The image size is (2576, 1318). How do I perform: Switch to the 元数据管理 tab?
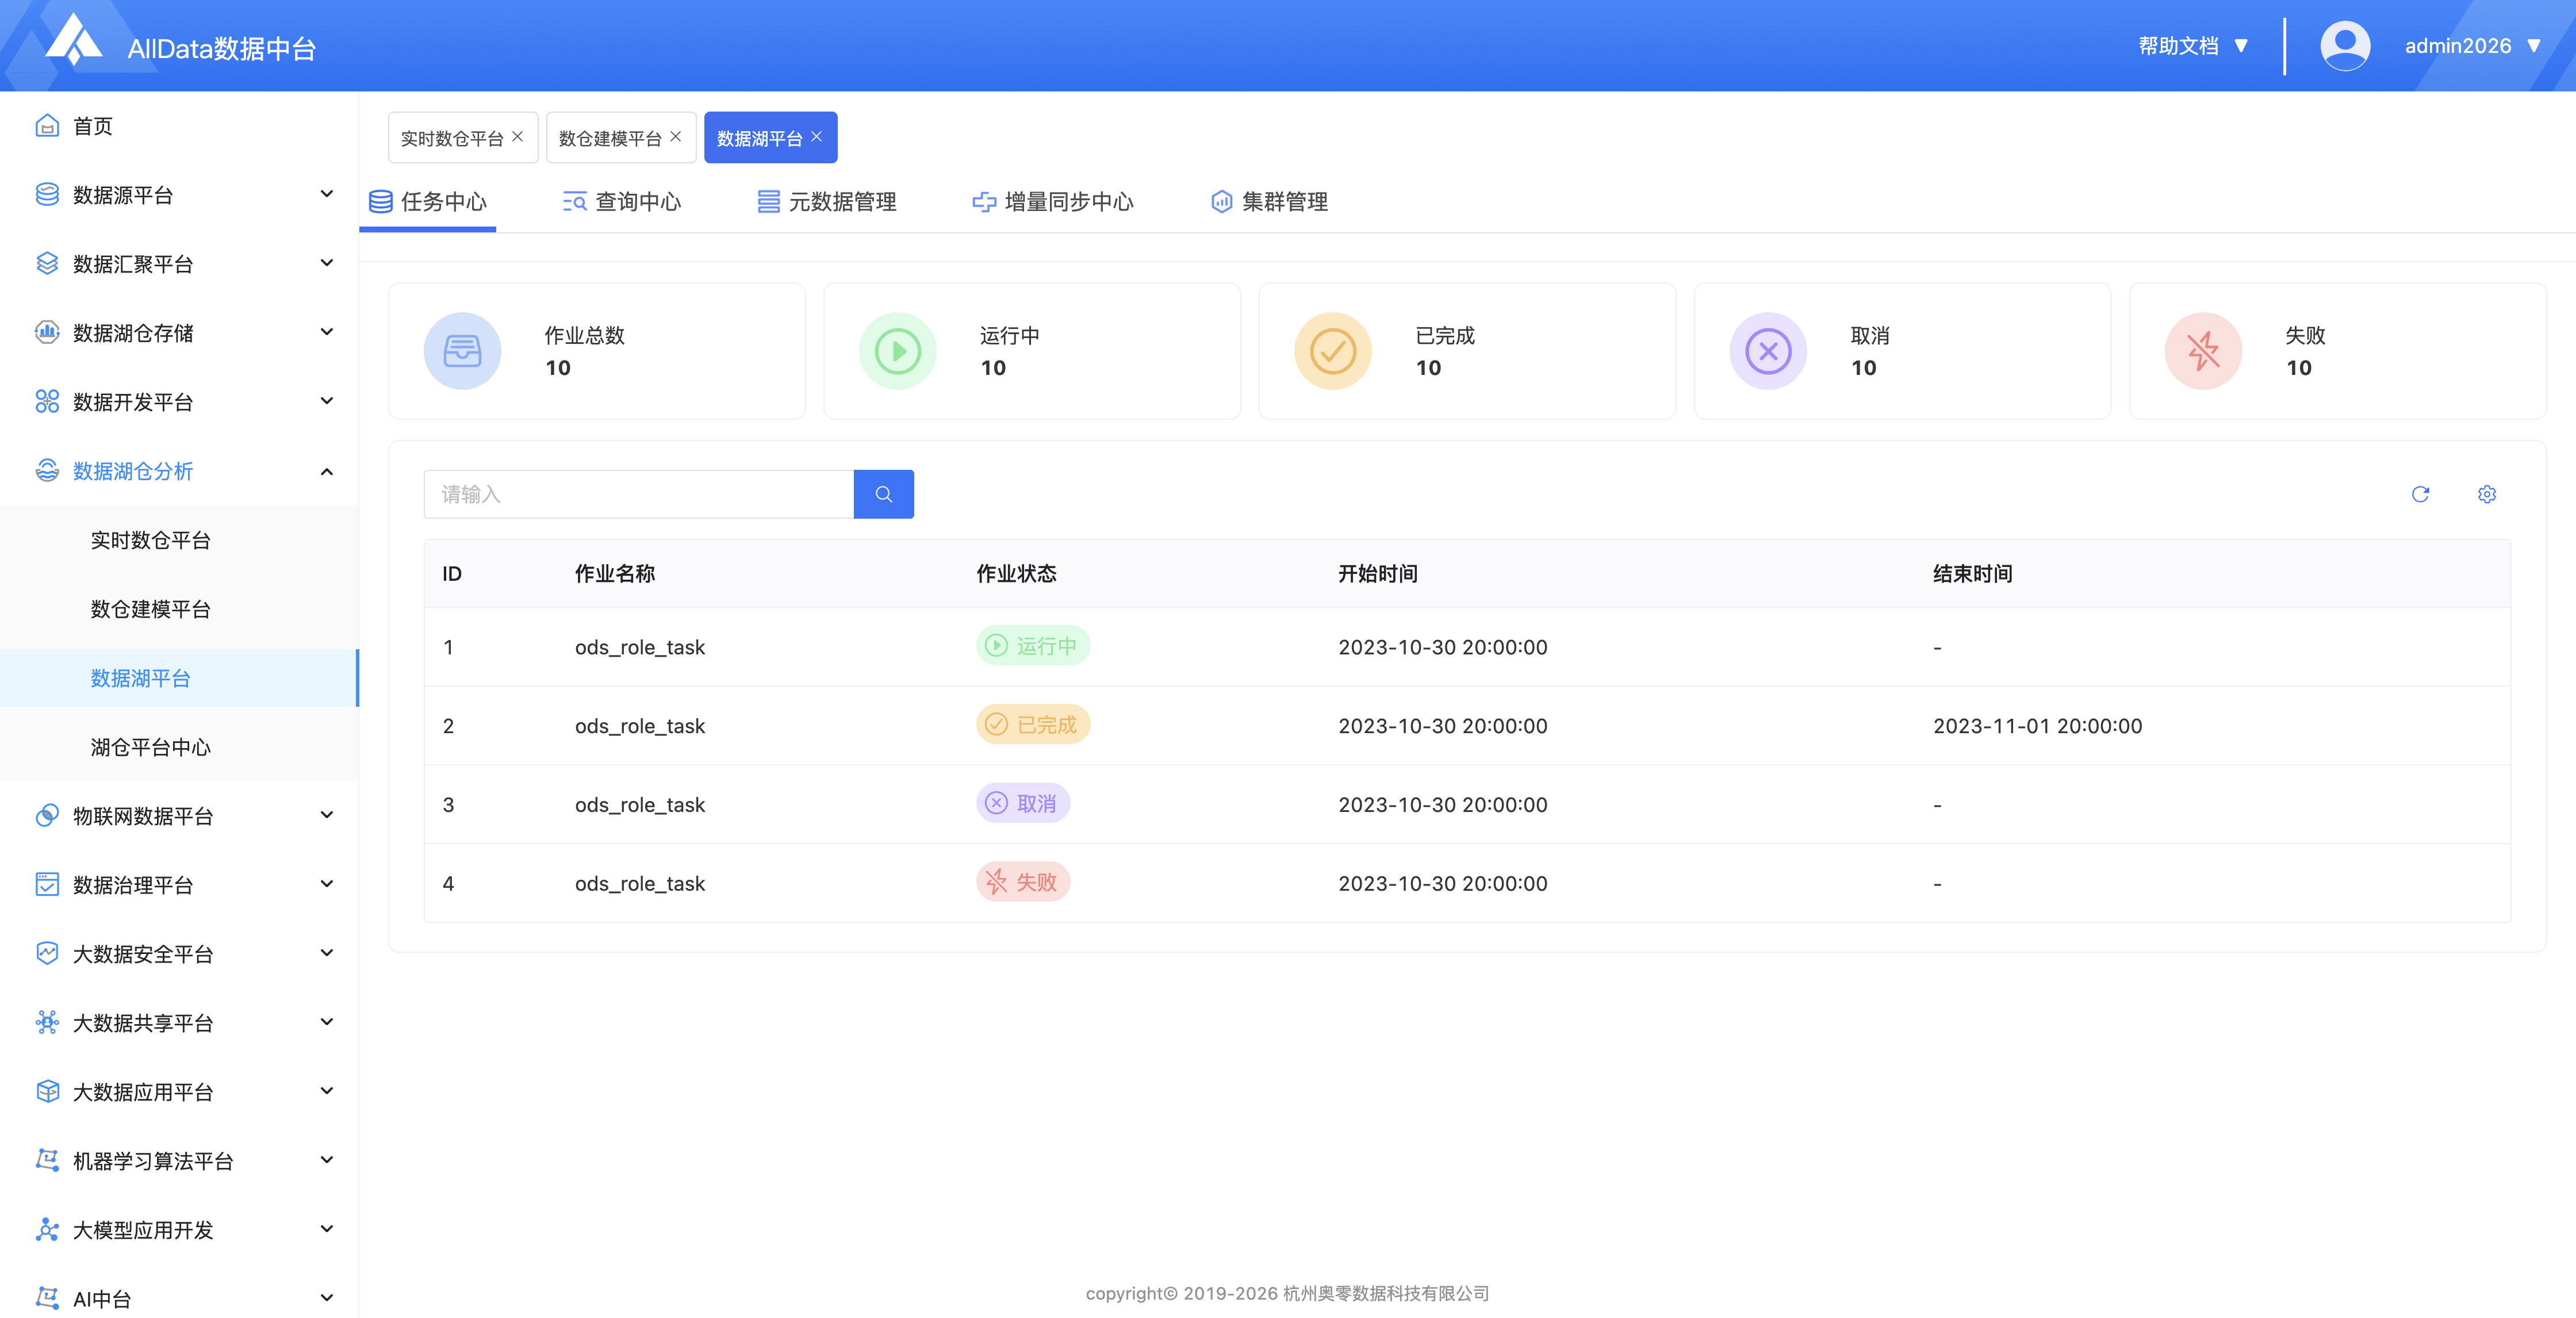(x=826, y=202)
